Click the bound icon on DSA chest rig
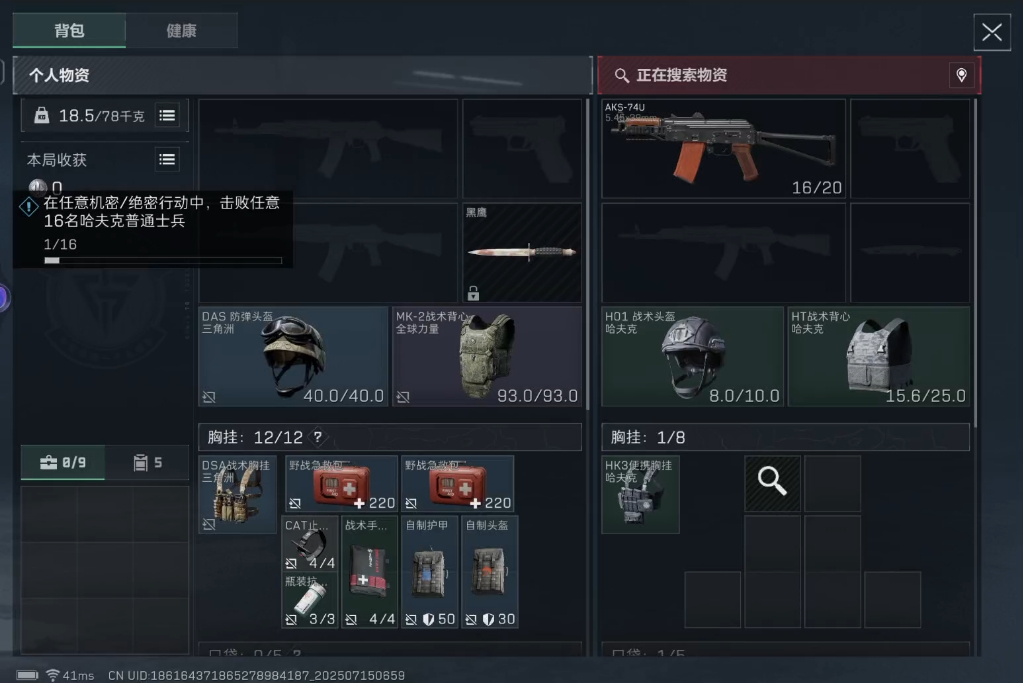This screenshot has width=1023, height=683. click(x=209, y=524)
